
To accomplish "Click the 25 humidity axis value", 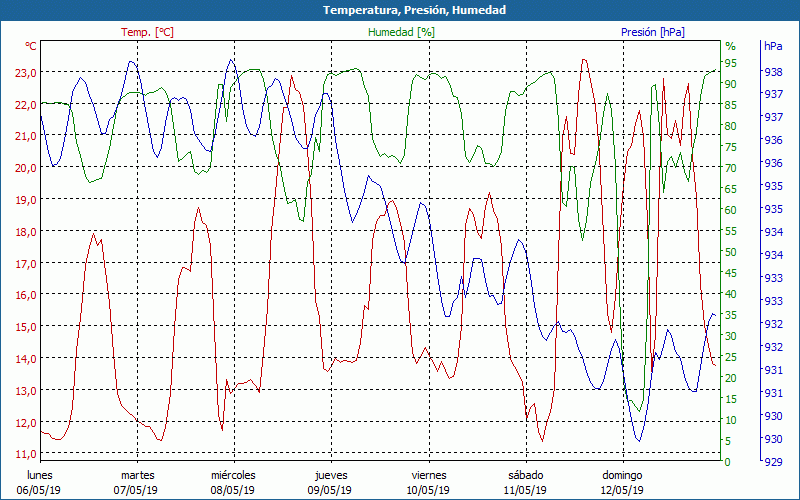I will (x=731, y=357).
